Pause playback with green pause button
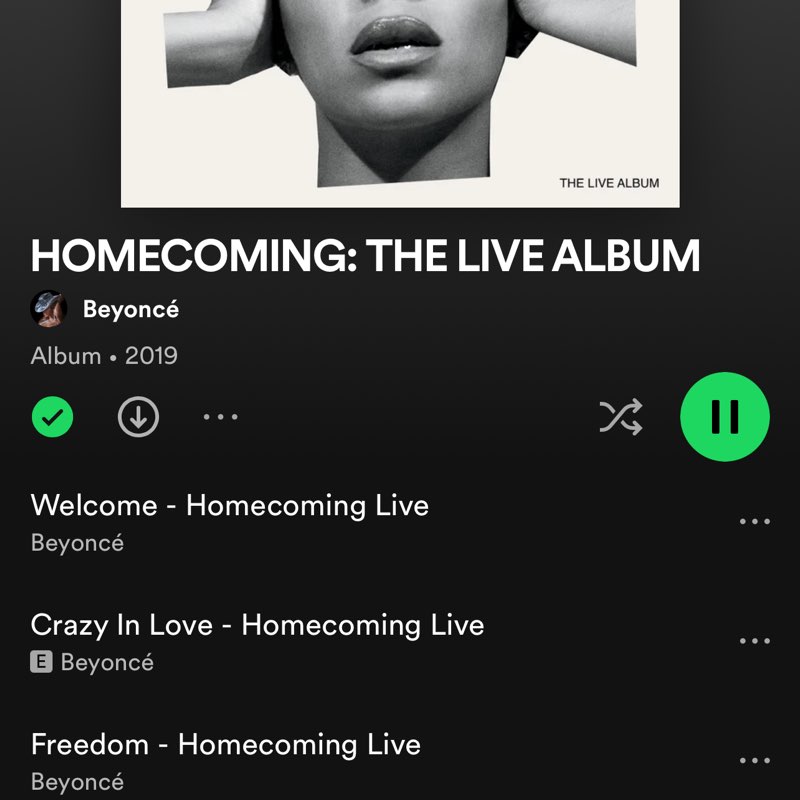This screenshot has width=800, height=800. (x=725, y=417)
